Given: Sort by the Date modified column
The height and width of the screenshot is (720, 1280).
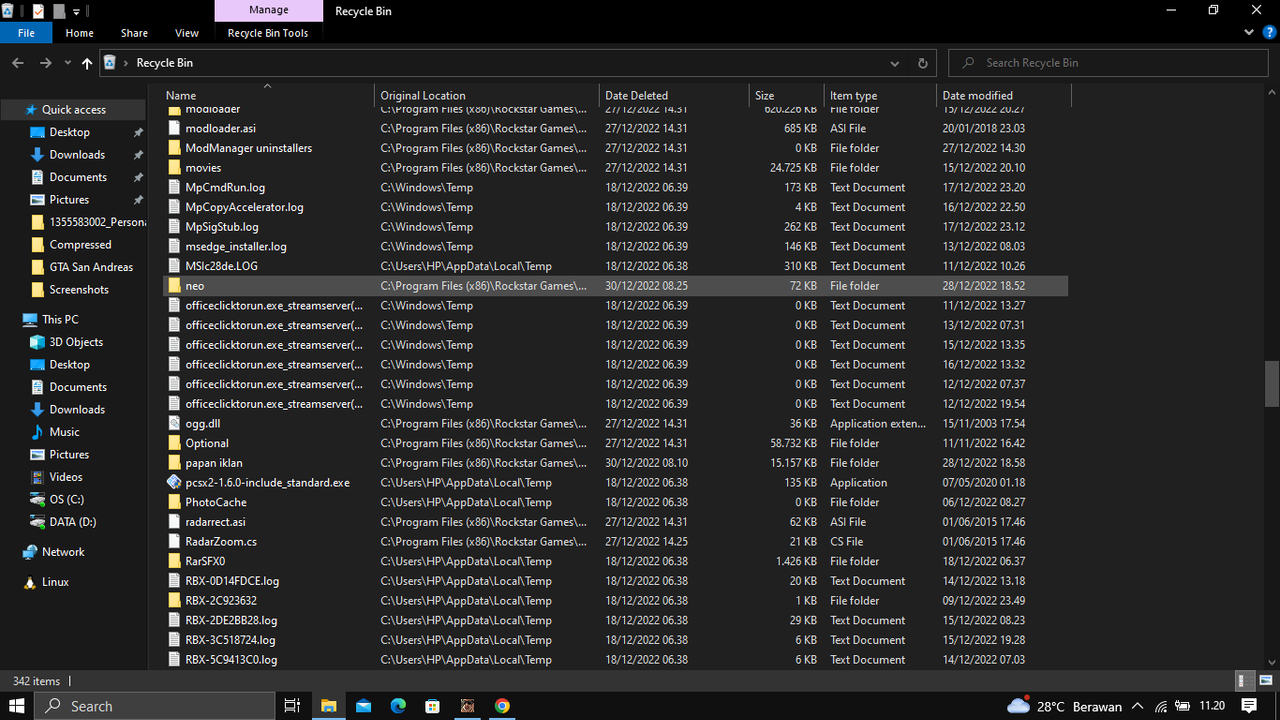Looking at the screenshot, I should click(1003, 96).
